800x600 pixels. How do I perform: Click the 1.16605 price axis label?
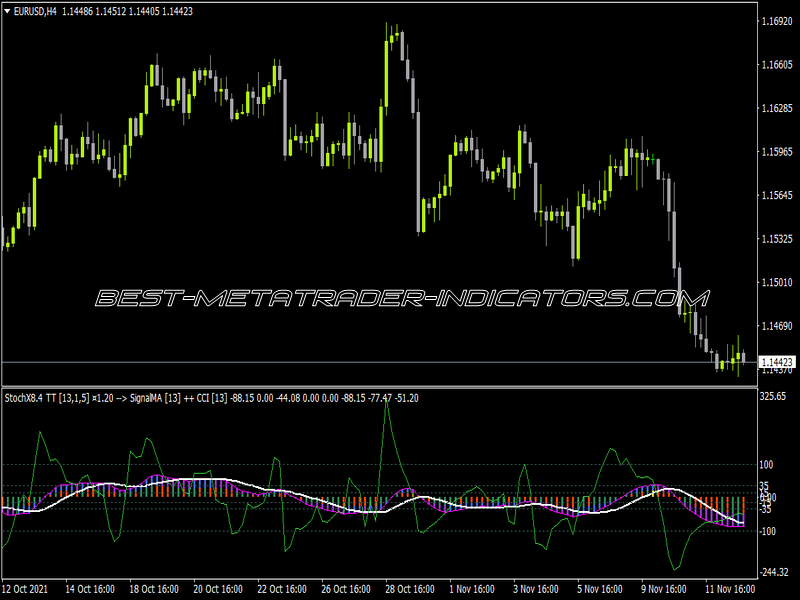tap(777, 65)
